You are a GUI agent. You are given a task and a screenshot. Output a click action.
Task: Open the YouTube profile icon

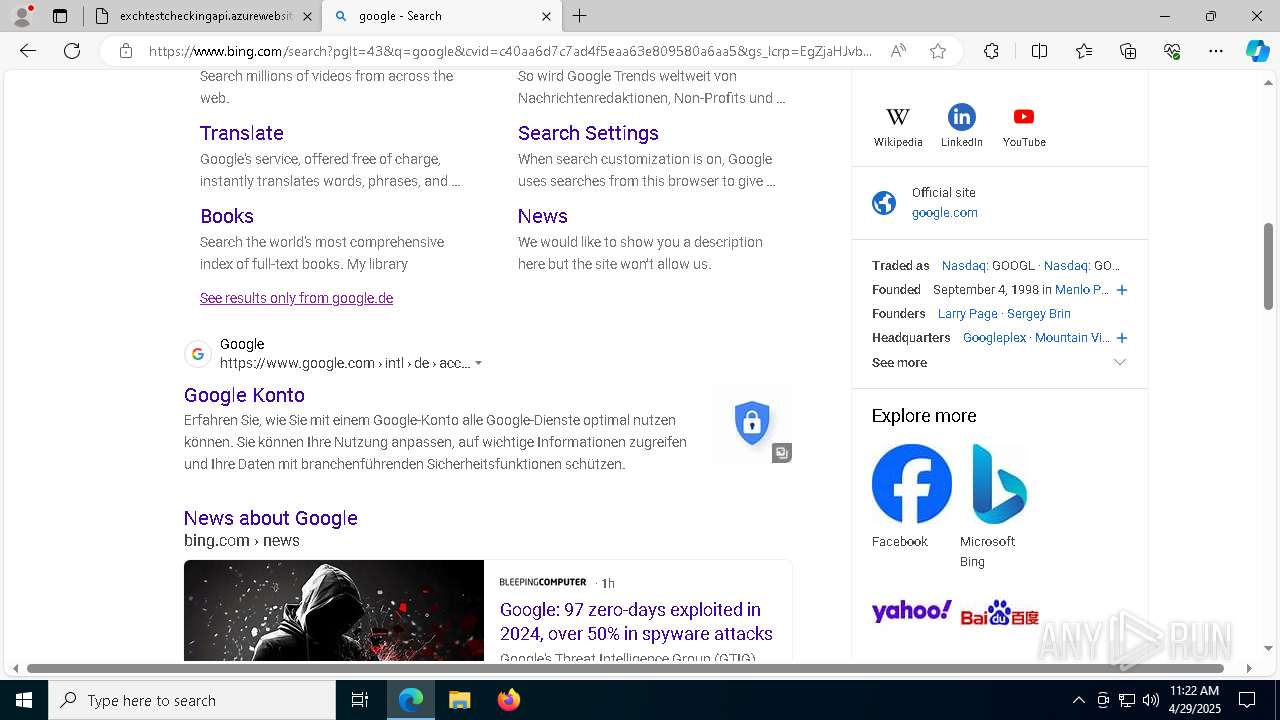[1024, 117]
